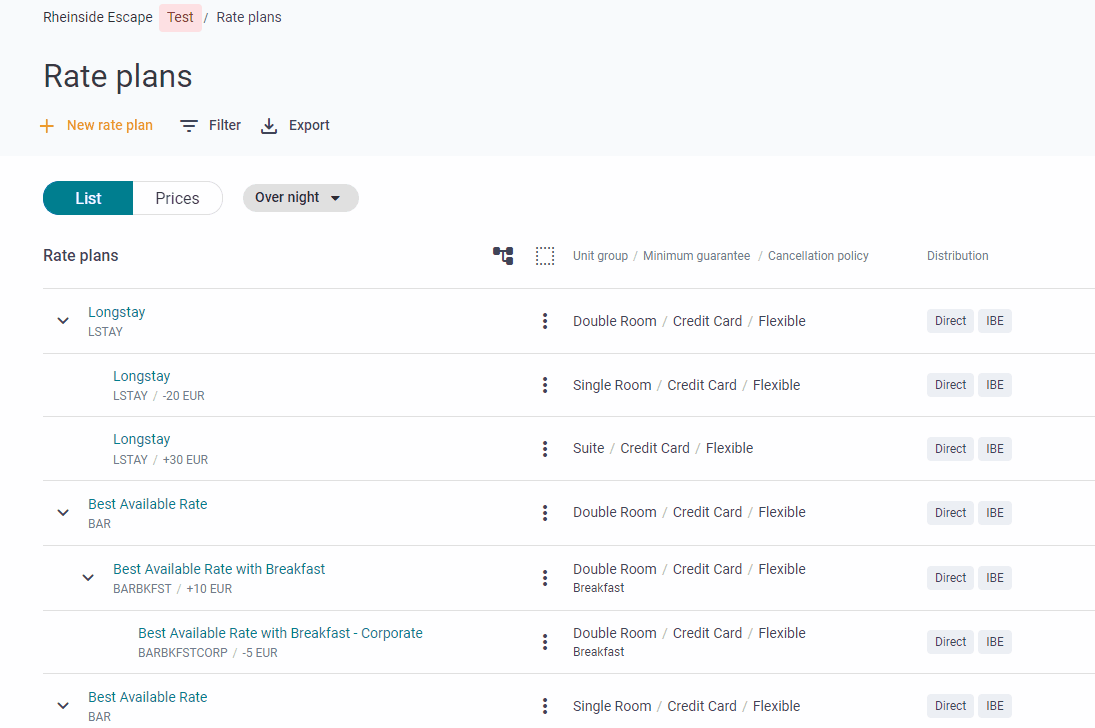Switch to the Prices view
Screen dimensions: 1095x728
click(177, 198)
